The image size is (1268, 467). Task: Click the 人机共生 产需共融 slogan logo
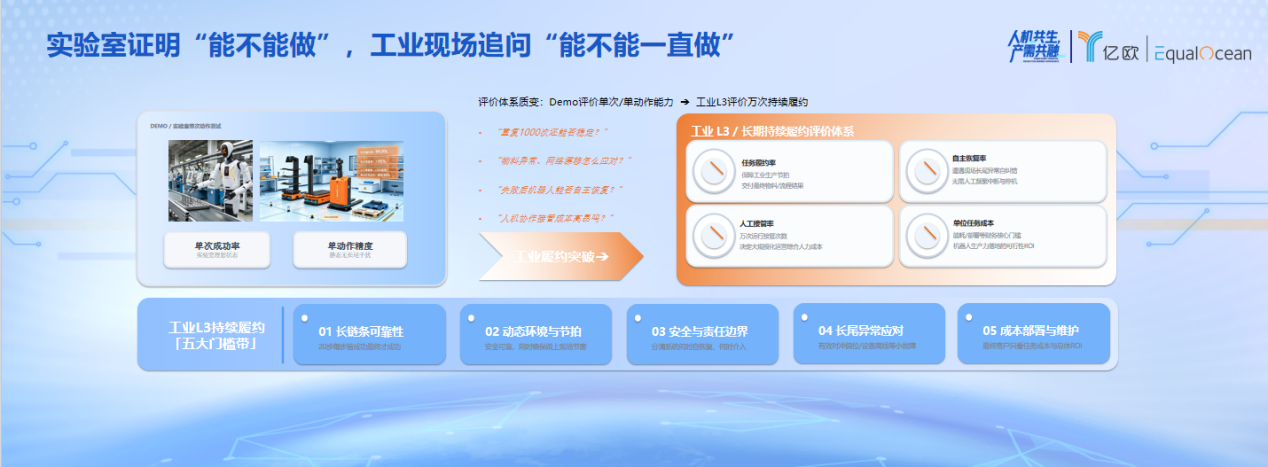(1036, 46)
